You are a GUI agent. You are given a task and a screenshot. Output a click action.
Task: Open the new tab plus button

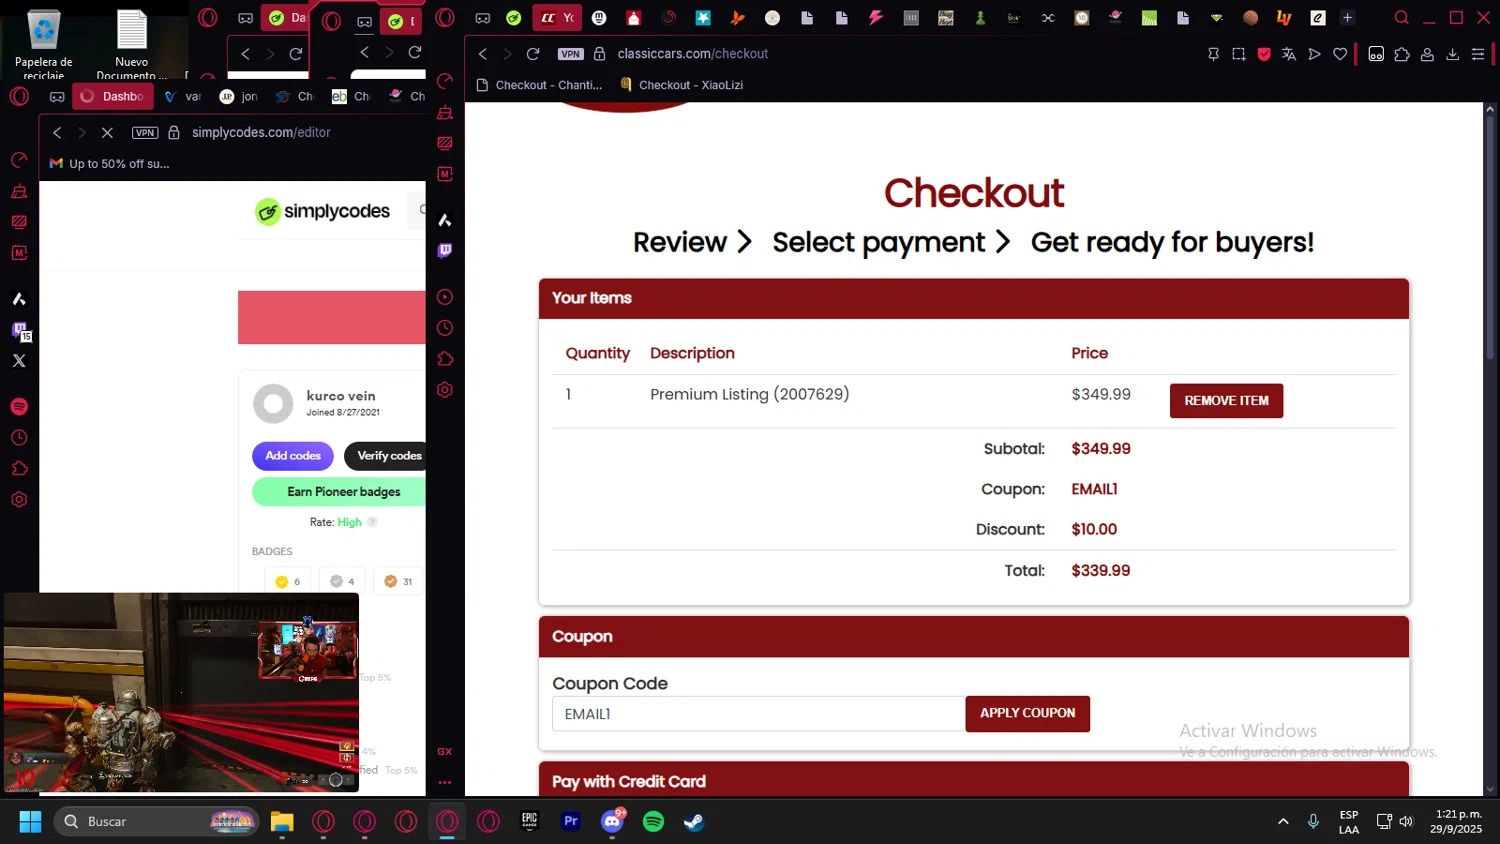1347,18
